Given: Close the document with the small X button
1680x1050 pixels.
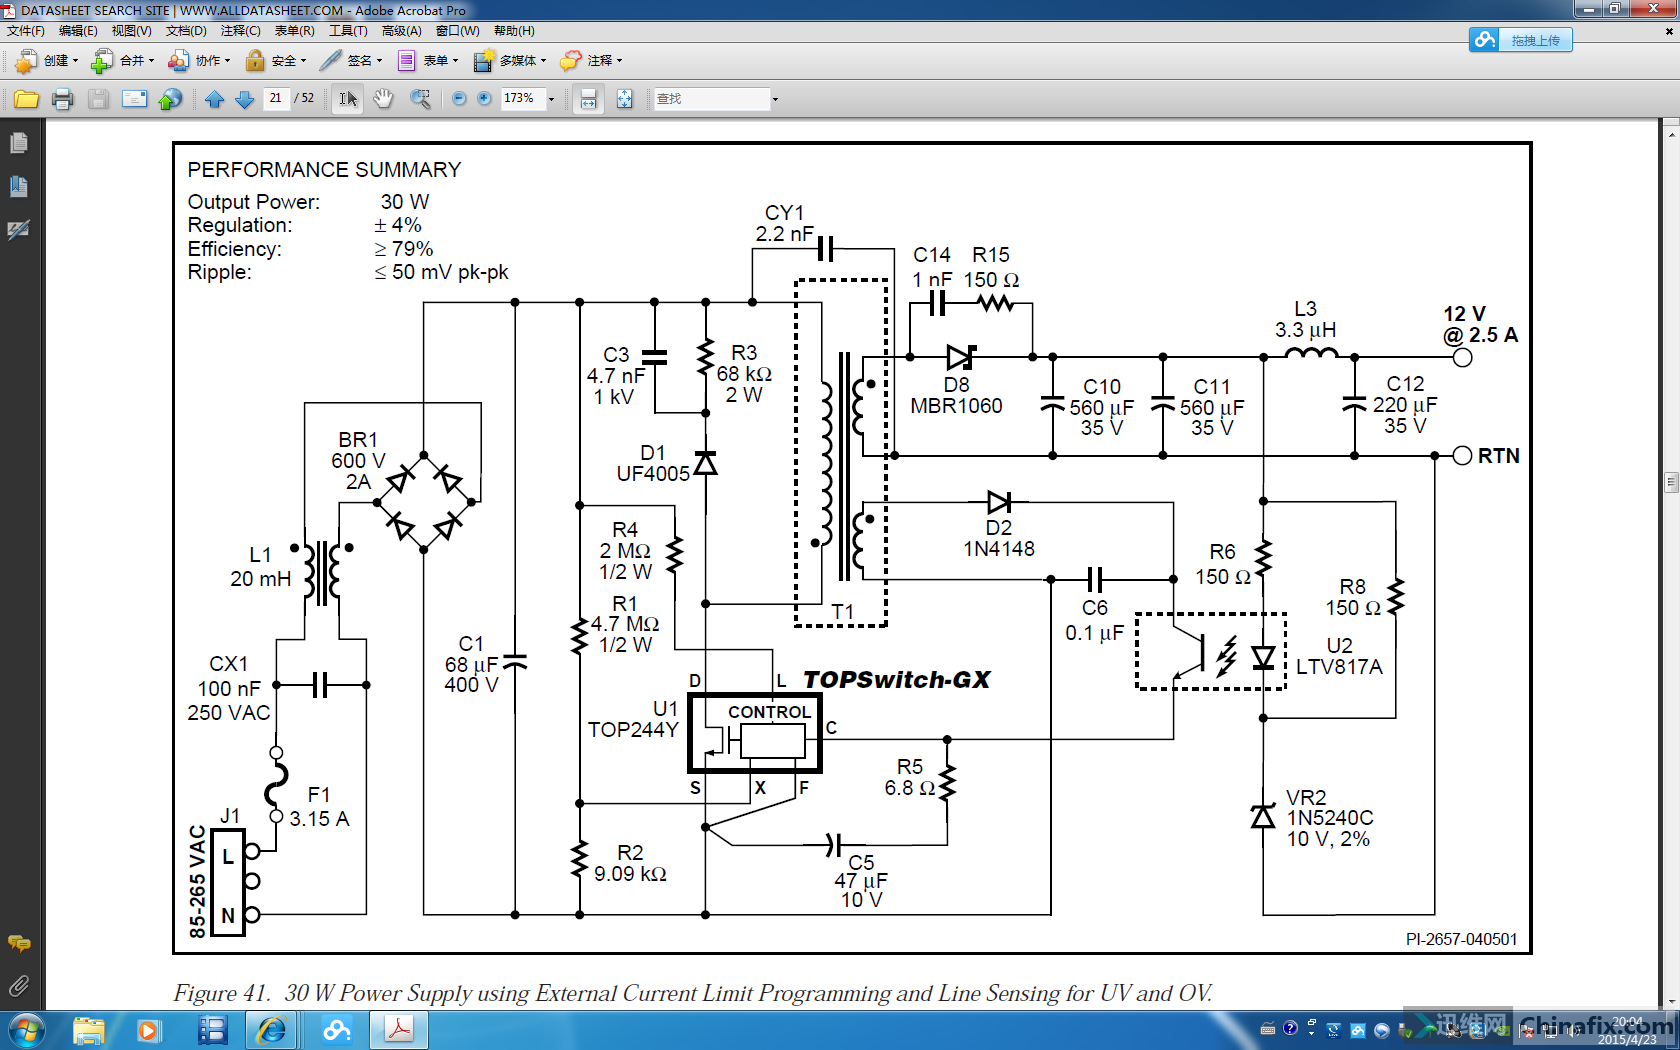Looking at the screenshot, I should 1667,31.
